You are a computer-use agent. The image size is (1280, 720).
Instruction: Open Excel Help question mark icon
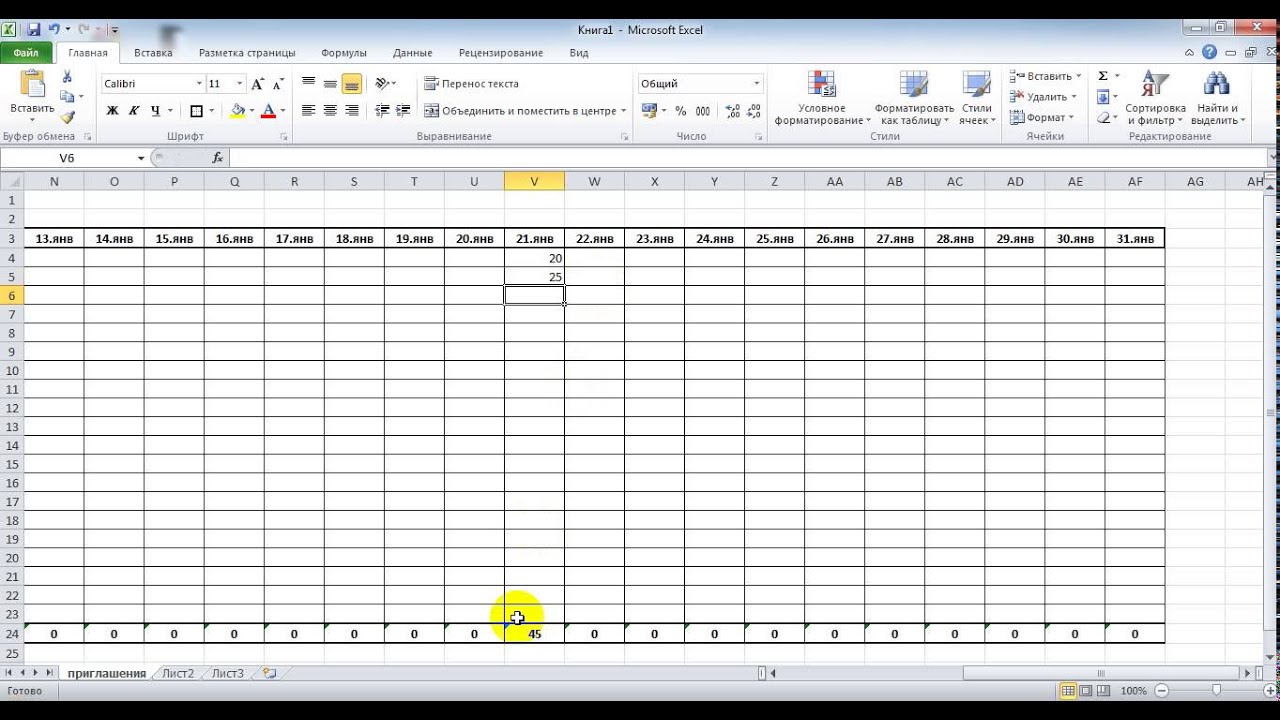1210,52
